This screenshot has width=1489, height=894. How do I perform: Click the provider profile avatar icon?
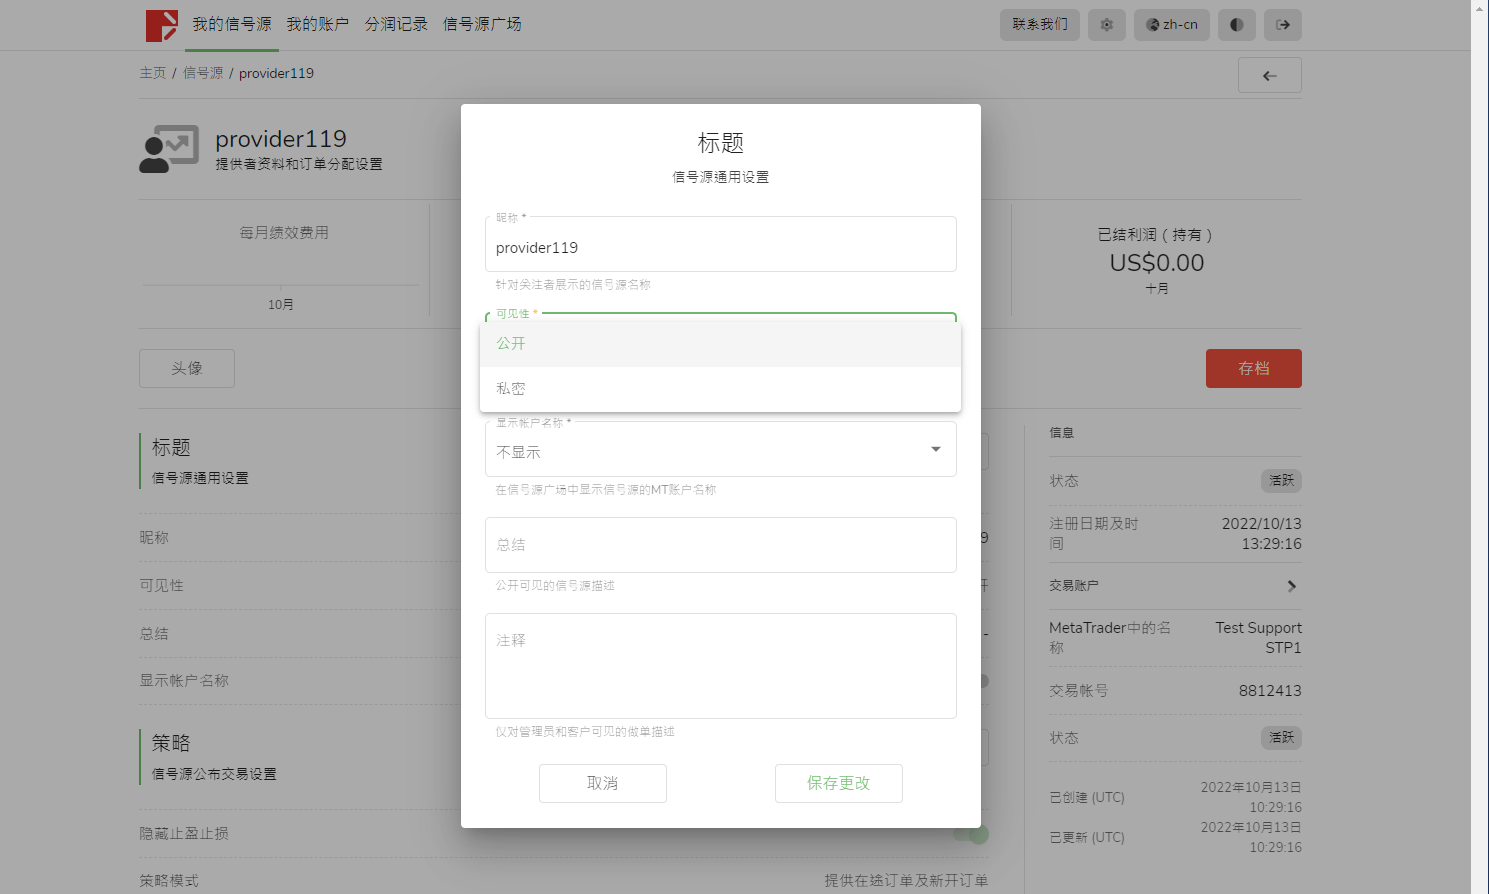tap(169, 149)
